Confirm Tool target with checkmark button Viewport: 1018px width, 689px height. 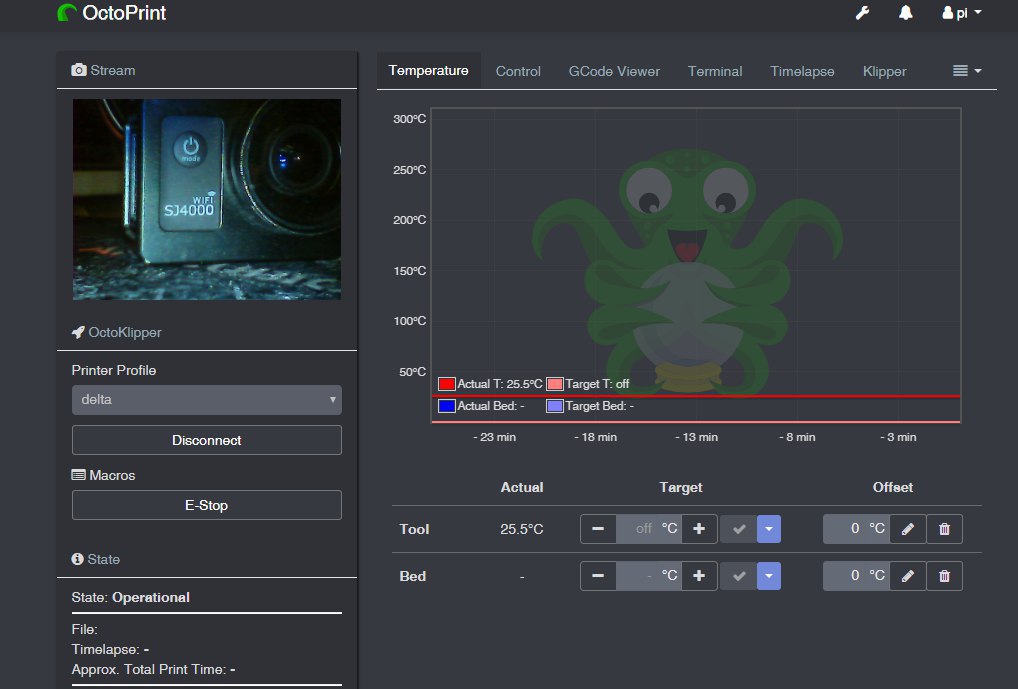(739, 529)
